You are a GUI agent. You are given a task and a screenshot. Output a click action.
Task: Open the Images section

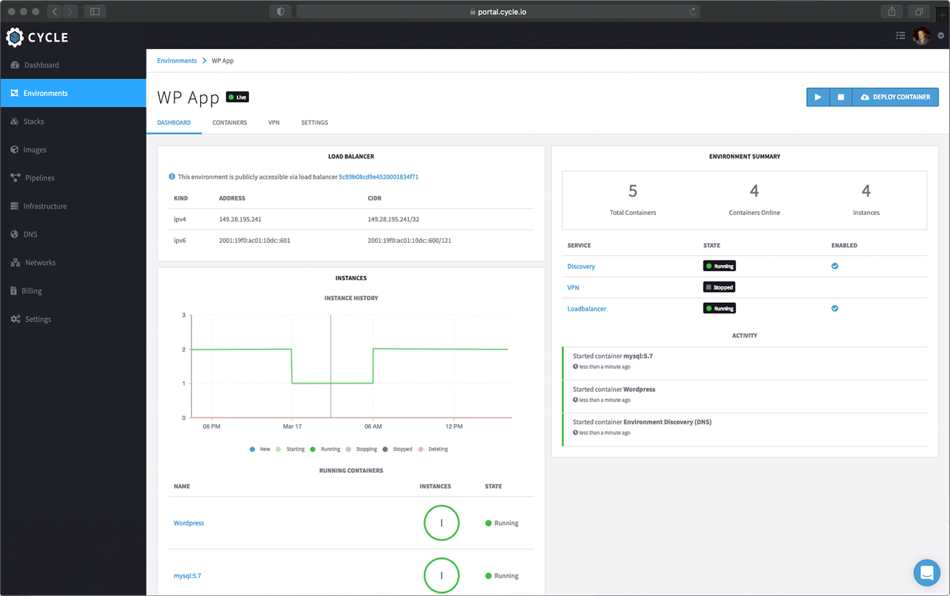(41, 149)
